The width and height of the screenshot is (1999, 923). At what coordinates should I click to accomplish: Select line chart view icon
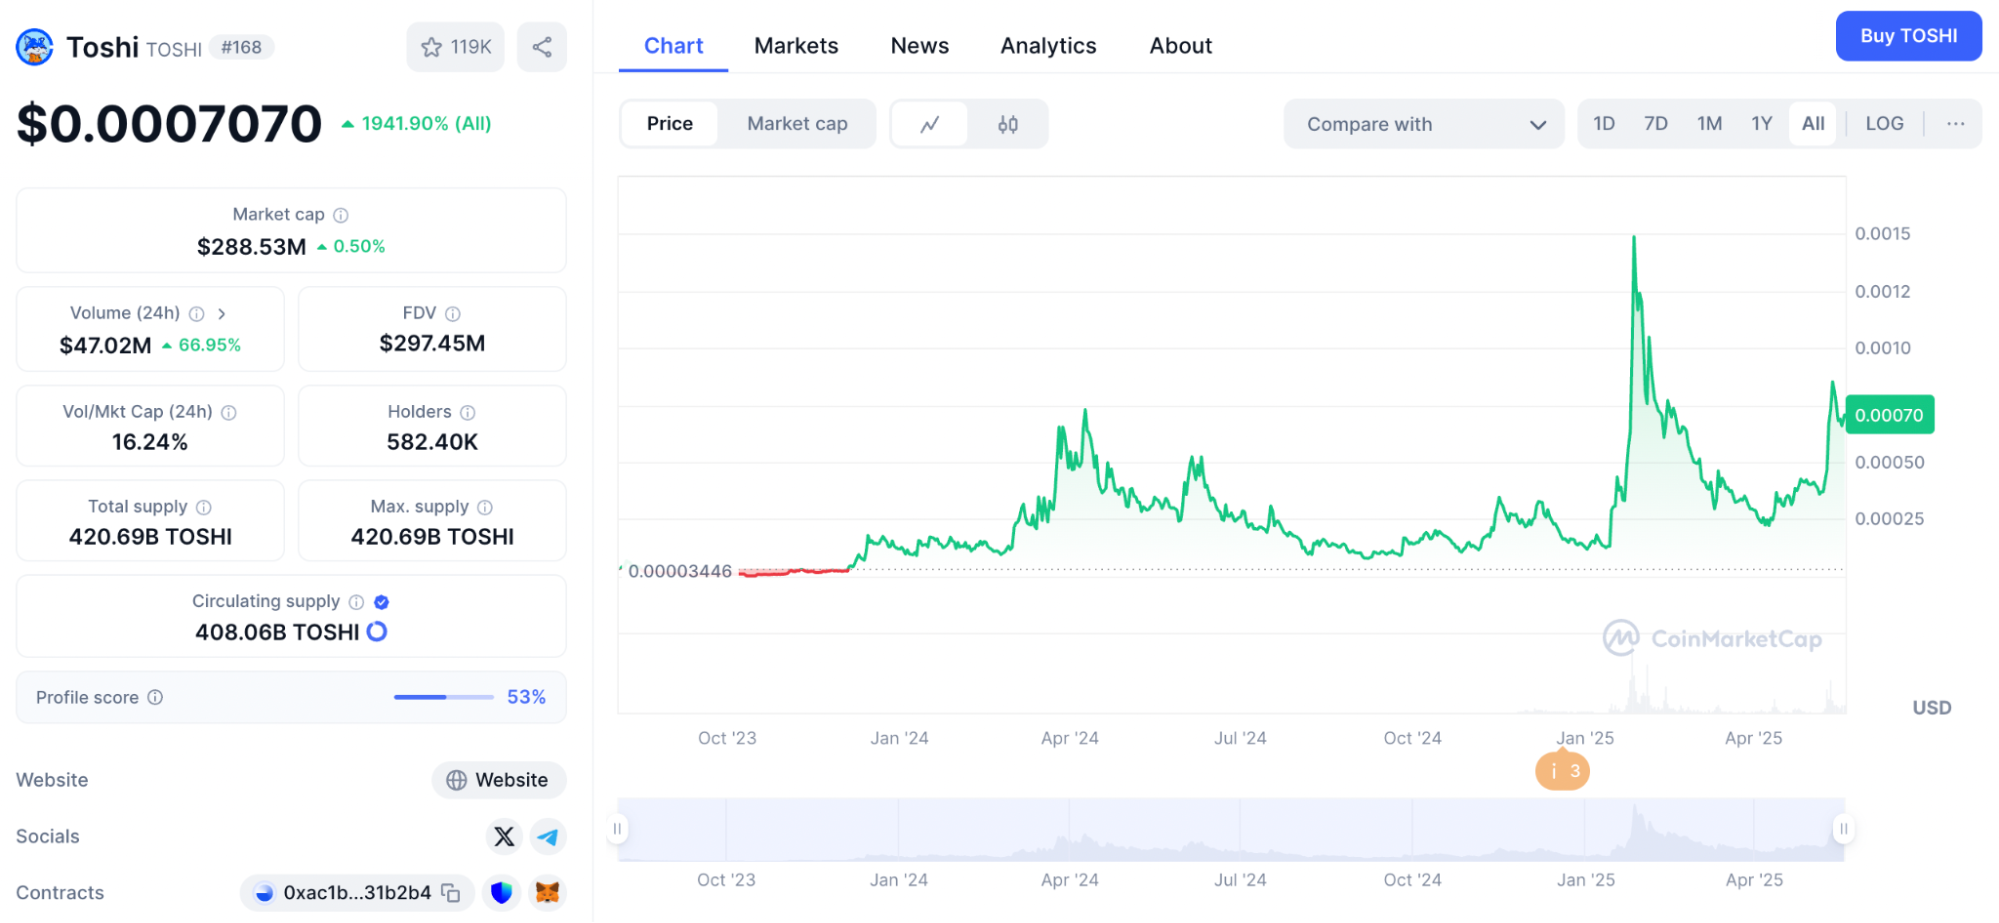pyautogui.click(x=930, y=124)
